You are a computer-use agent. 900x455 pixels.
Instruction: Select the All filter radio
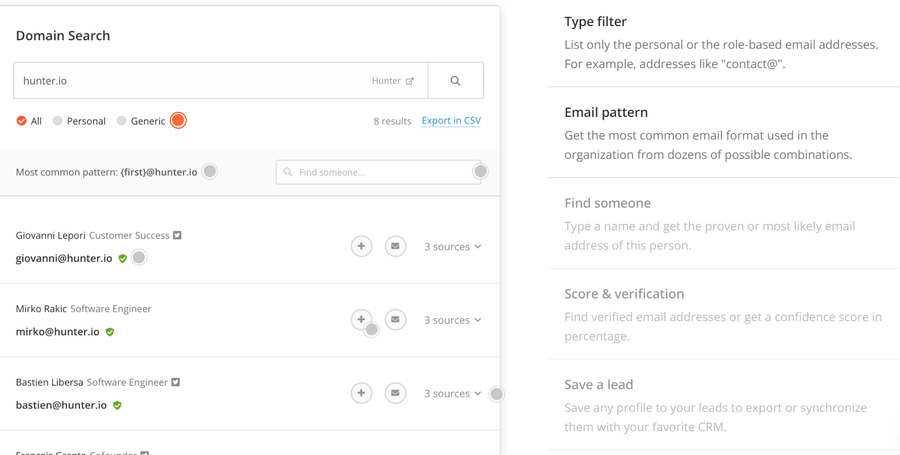pyautogui.click(x=21, y=121)
